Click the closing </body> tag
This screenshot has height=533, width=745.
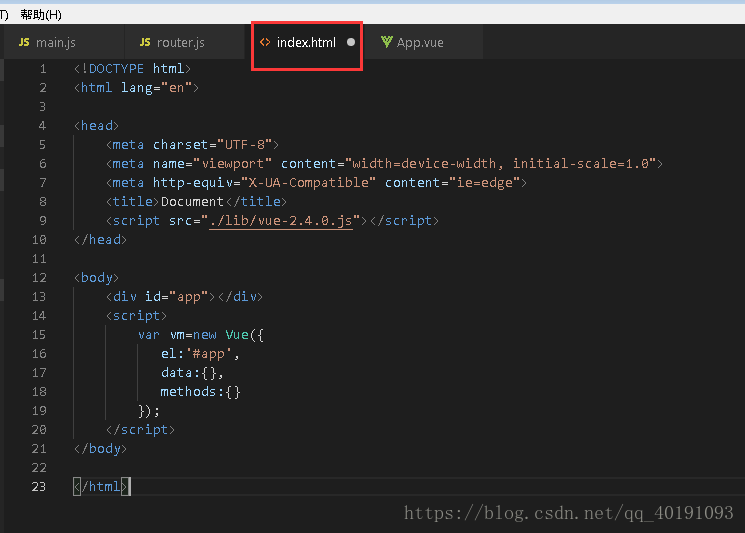[100, 449]
